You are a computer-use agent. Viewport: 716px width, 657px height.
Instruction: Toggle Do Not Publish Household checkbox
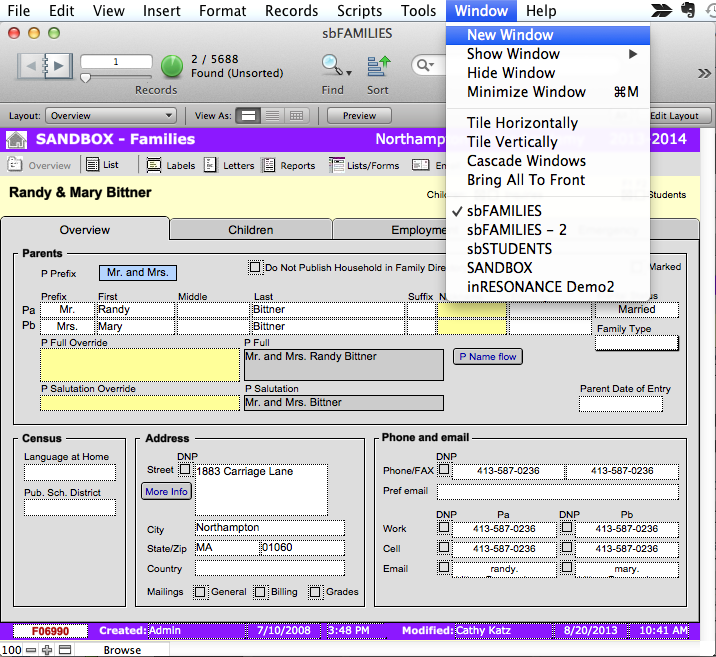tap(254, 267)
